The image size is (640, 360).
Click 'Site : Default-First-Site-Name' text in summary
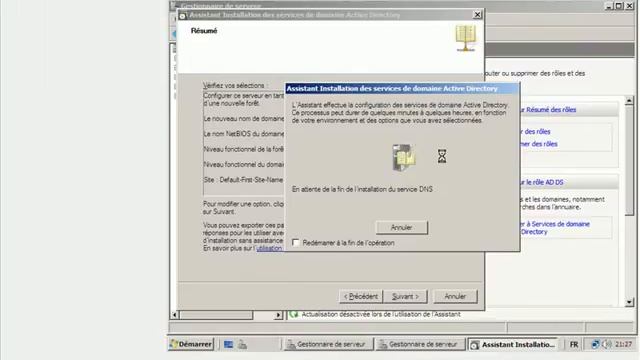click(243, 180)
